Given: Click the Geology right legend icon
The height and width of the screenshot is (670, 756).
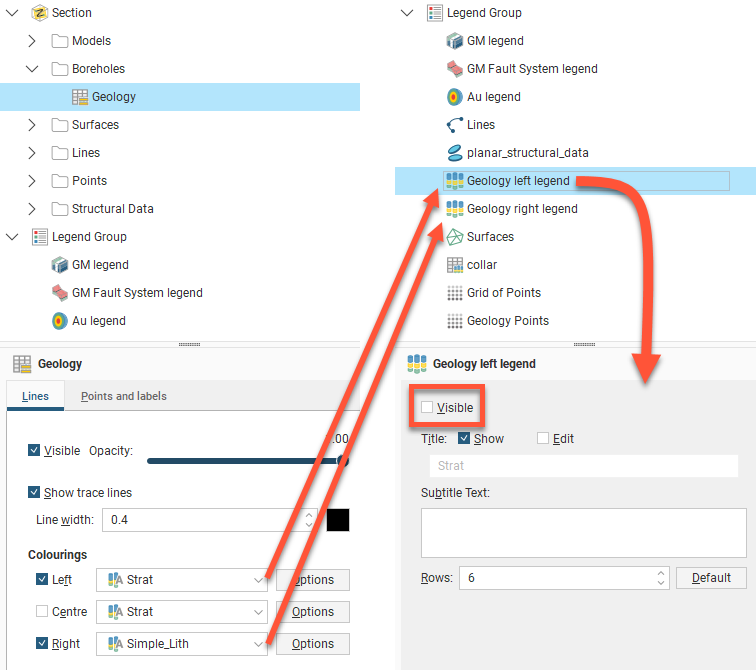Looking at the screenshot, I should tap(455, 209).
